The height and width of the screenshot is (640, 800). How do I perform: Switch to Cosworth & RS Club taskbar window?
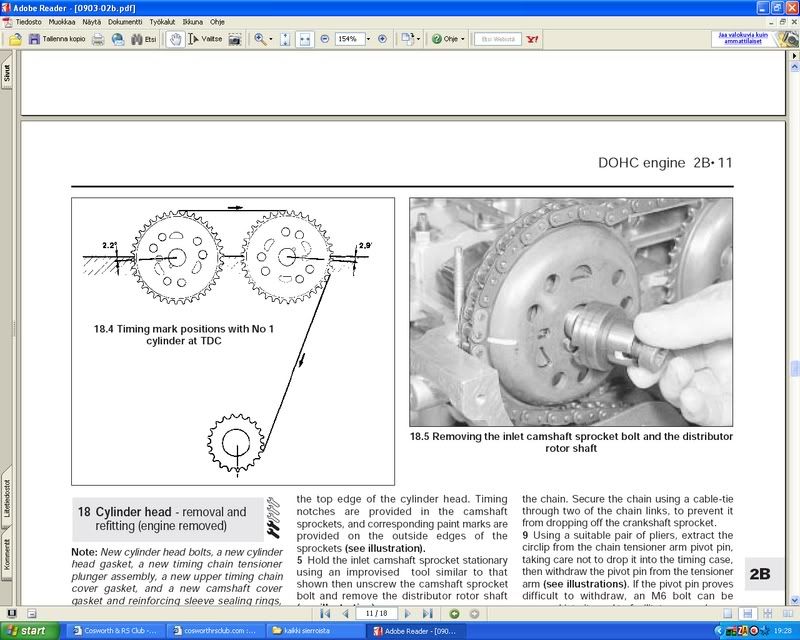tap(114, 631)
